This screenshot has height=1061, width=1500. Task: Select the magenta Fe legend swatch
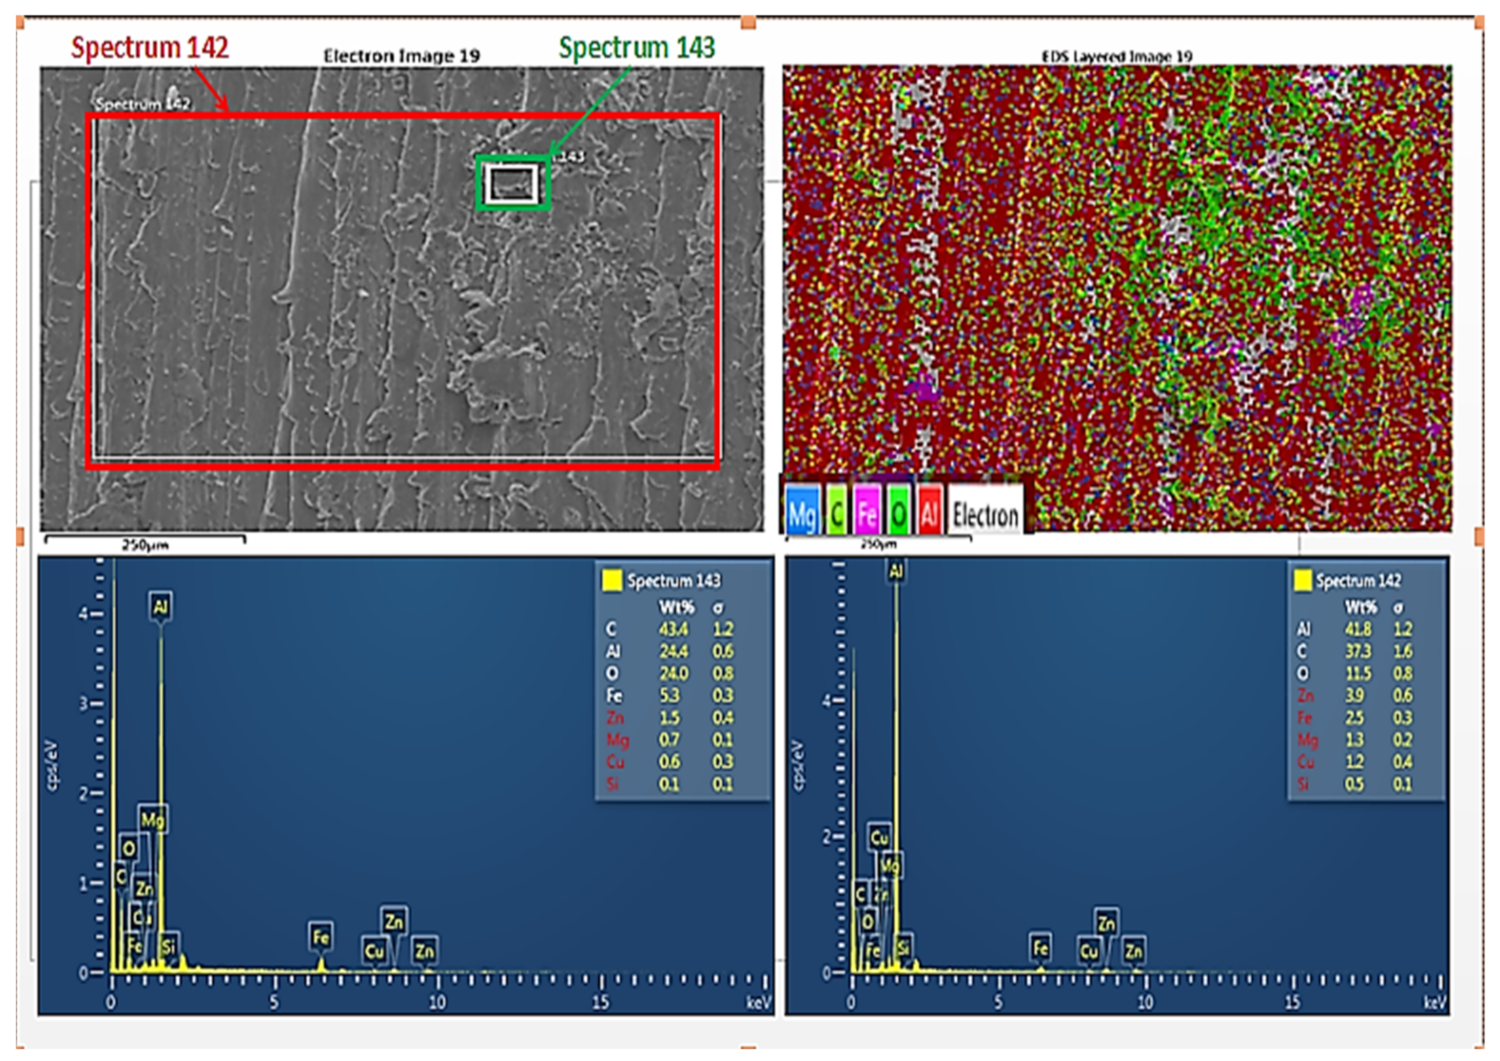coord(866,515)
